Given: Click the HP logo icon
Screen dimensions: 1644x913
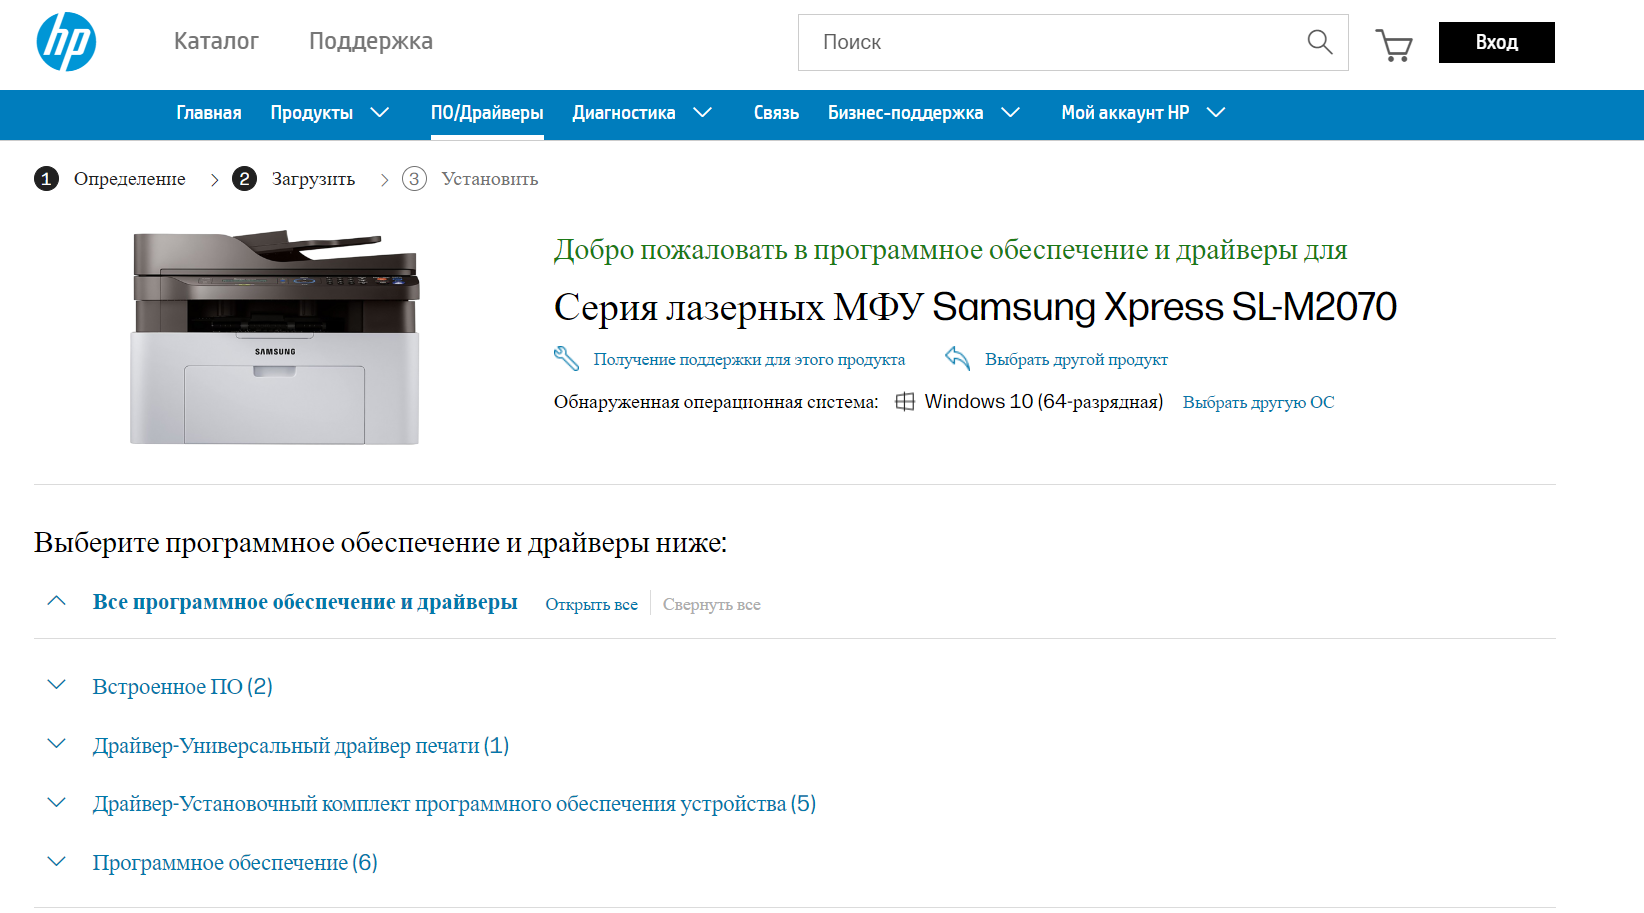Looking at the screenshot, I should click(66, 42).
